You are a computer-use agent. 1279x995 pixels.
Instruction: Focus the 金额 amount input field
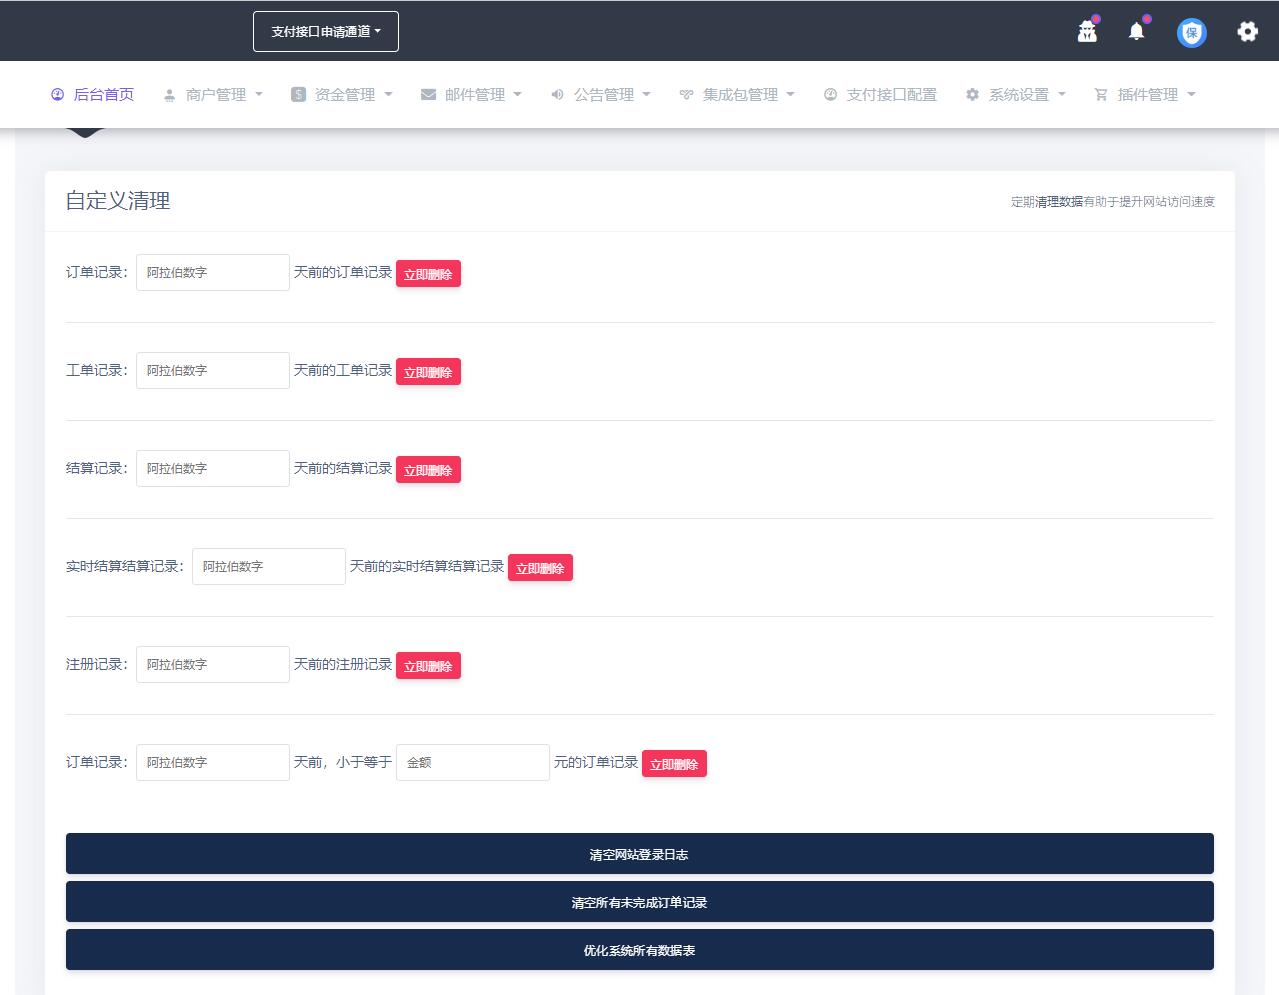(472, 763)
